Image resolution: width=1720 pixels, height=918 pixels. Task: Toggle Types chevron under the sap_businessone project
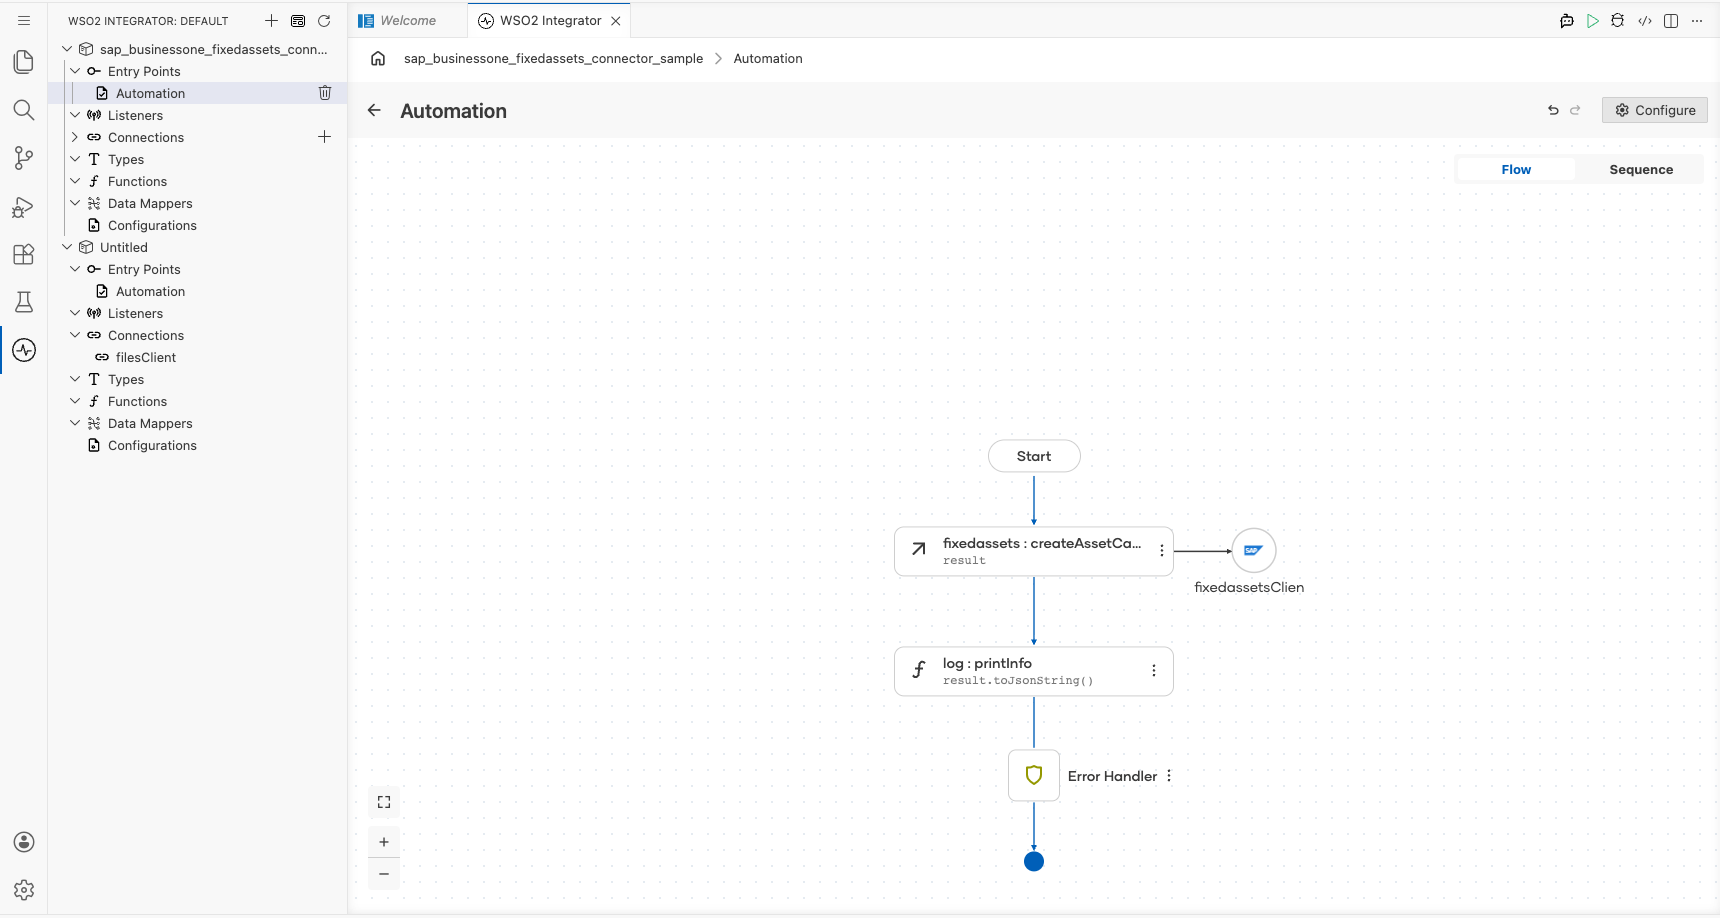coord(75,159)
